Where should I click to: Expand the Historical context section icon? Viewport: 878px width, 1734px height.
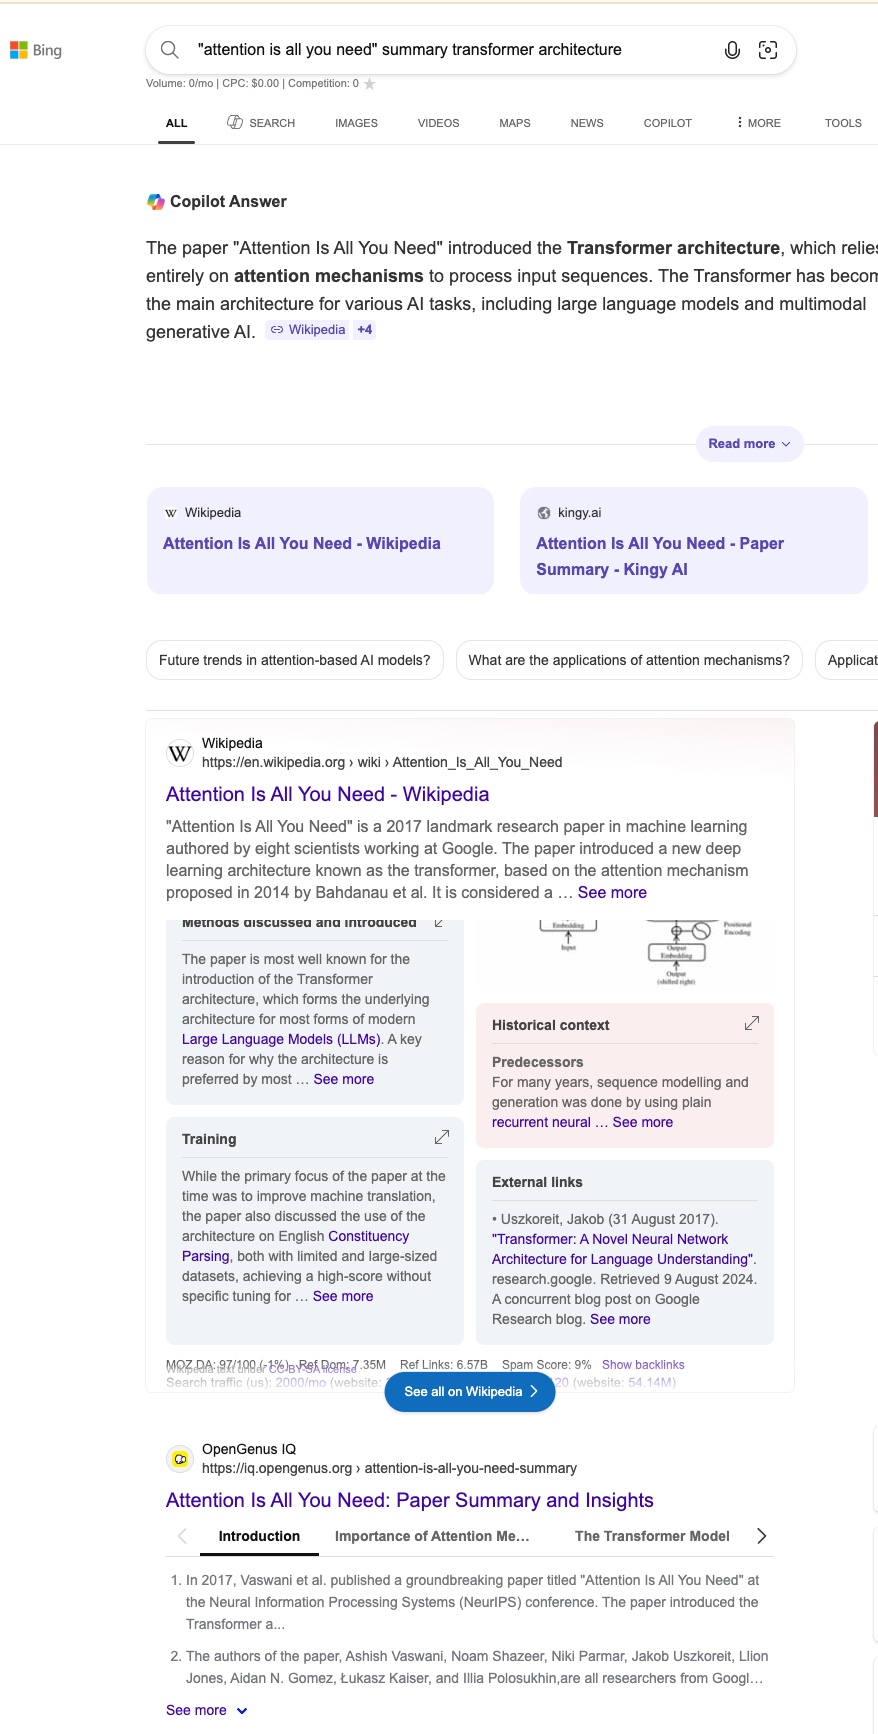(751, 1023)
